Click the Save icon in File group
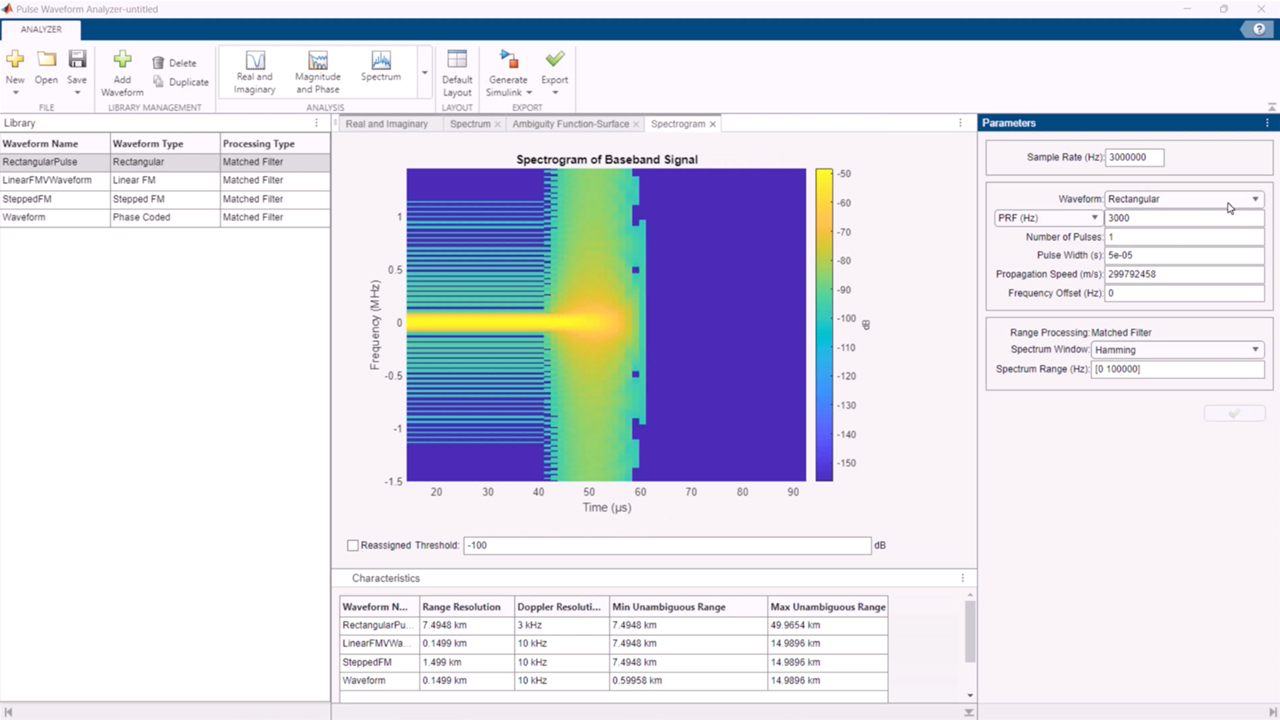Viewport: 1280px width, 720px height. (x=77, y=59)
